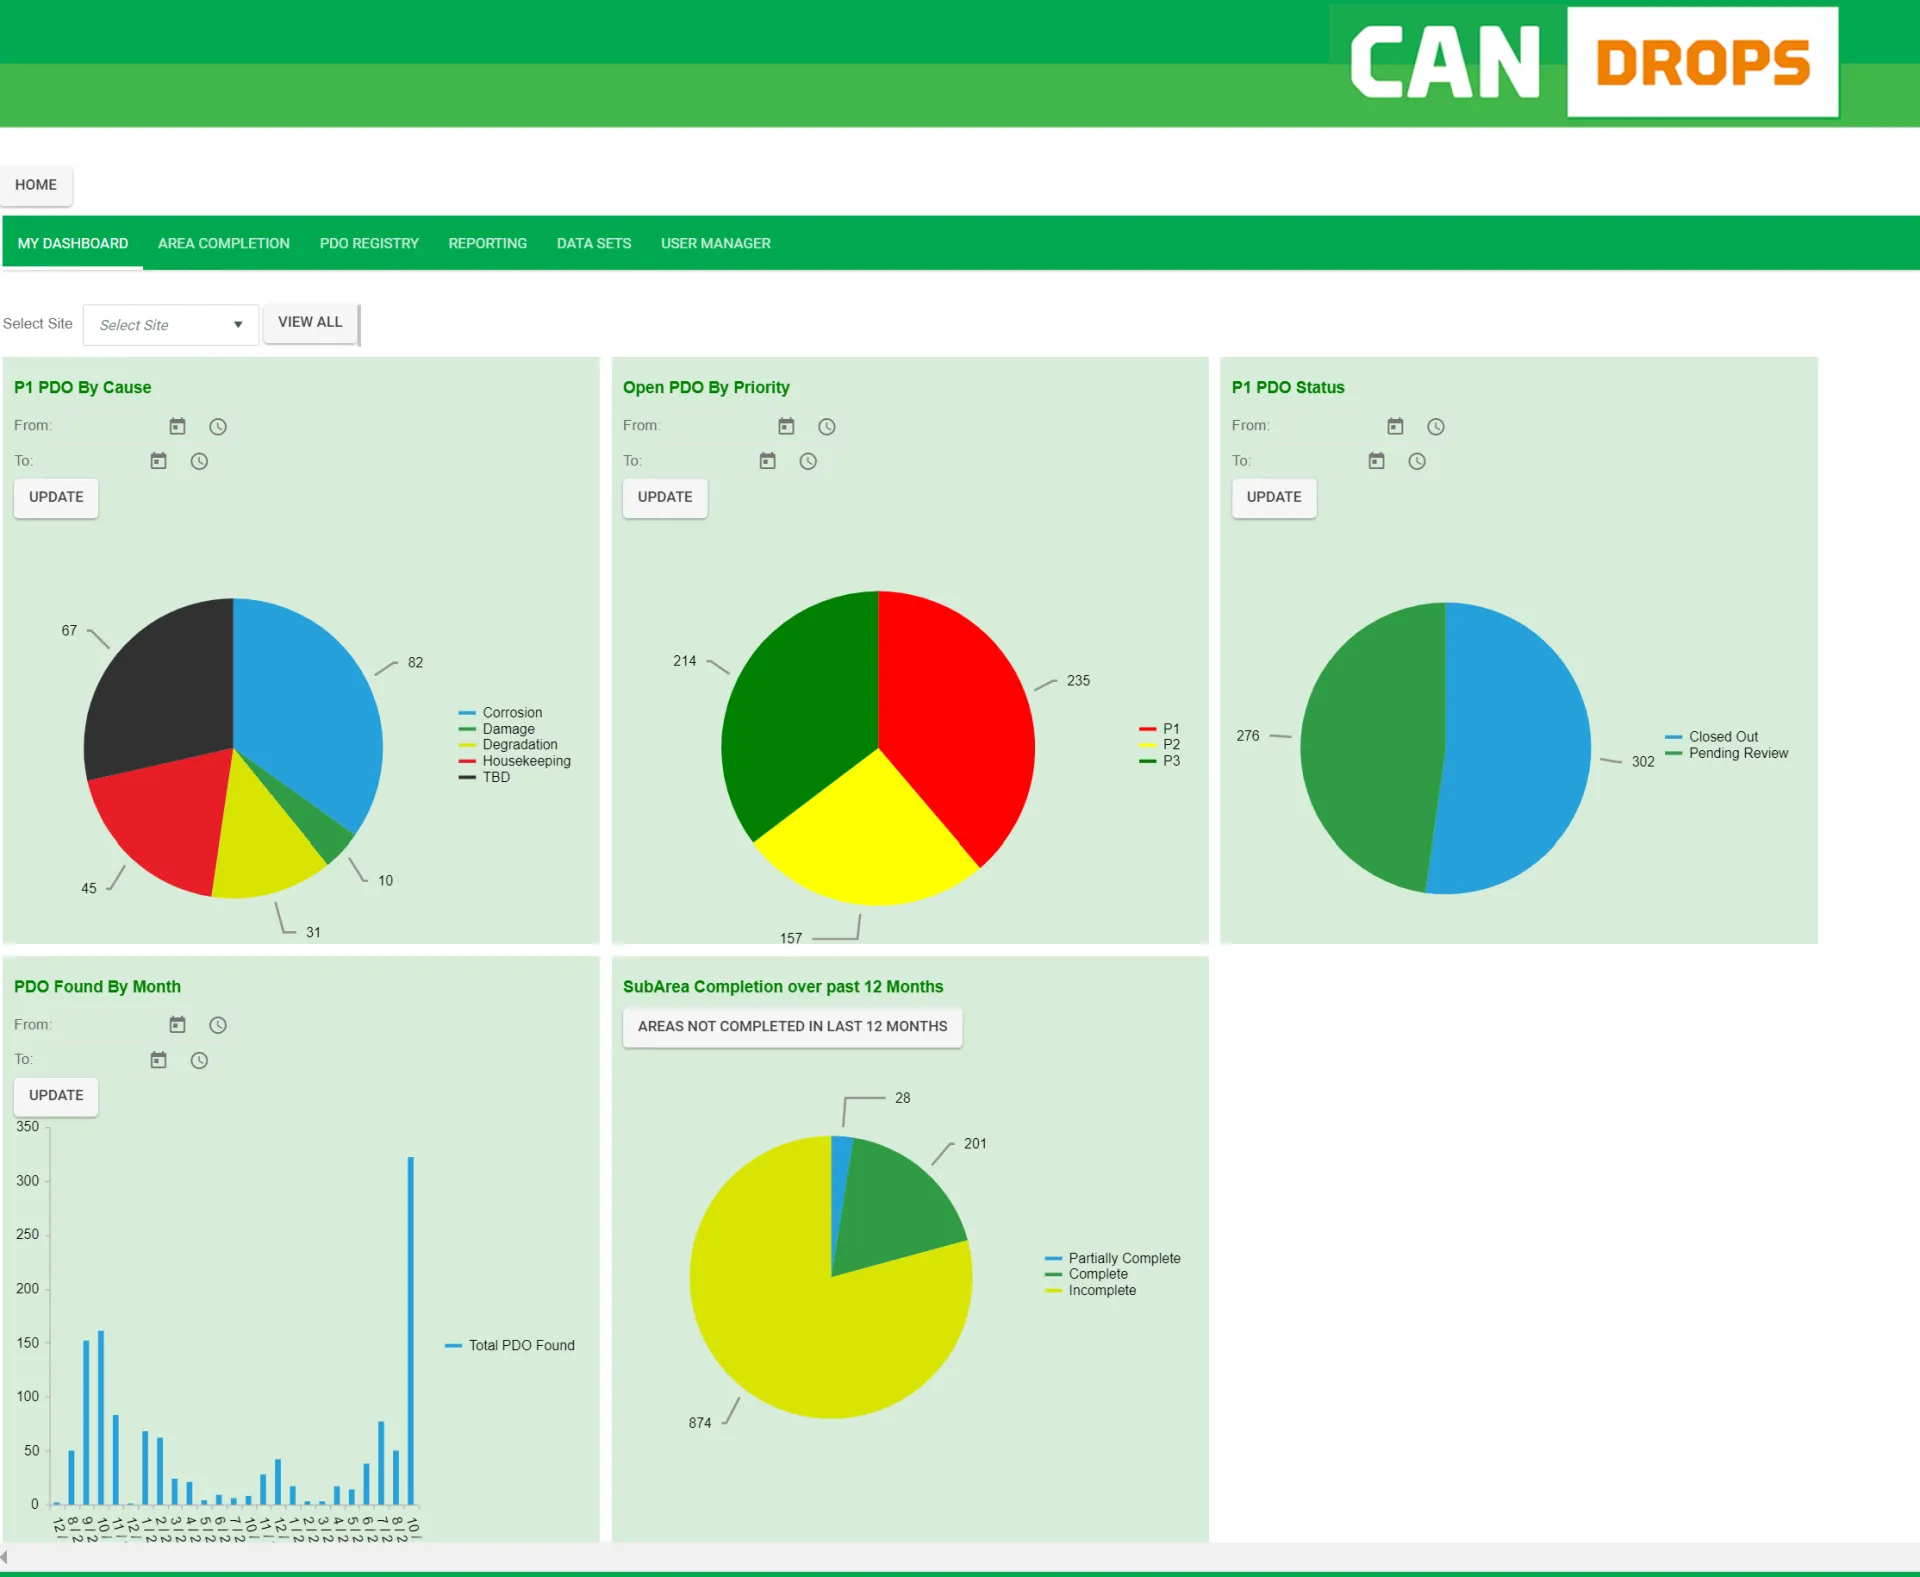Switch to the PDO Registry tab
This screenshot has height=1577, width=1920.
click(x=369, y=243)
